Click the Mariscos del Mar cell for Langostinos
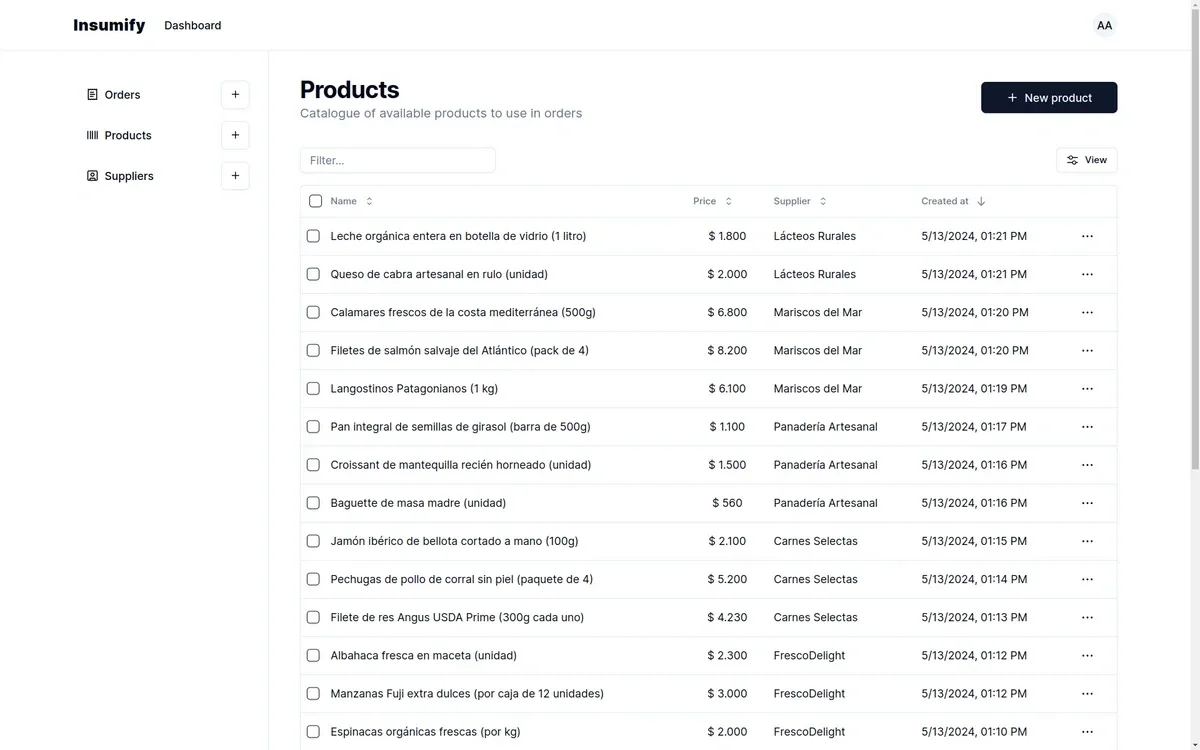Image resolution: width=1200 pixels, height=750 pixels. pos(818,388)
